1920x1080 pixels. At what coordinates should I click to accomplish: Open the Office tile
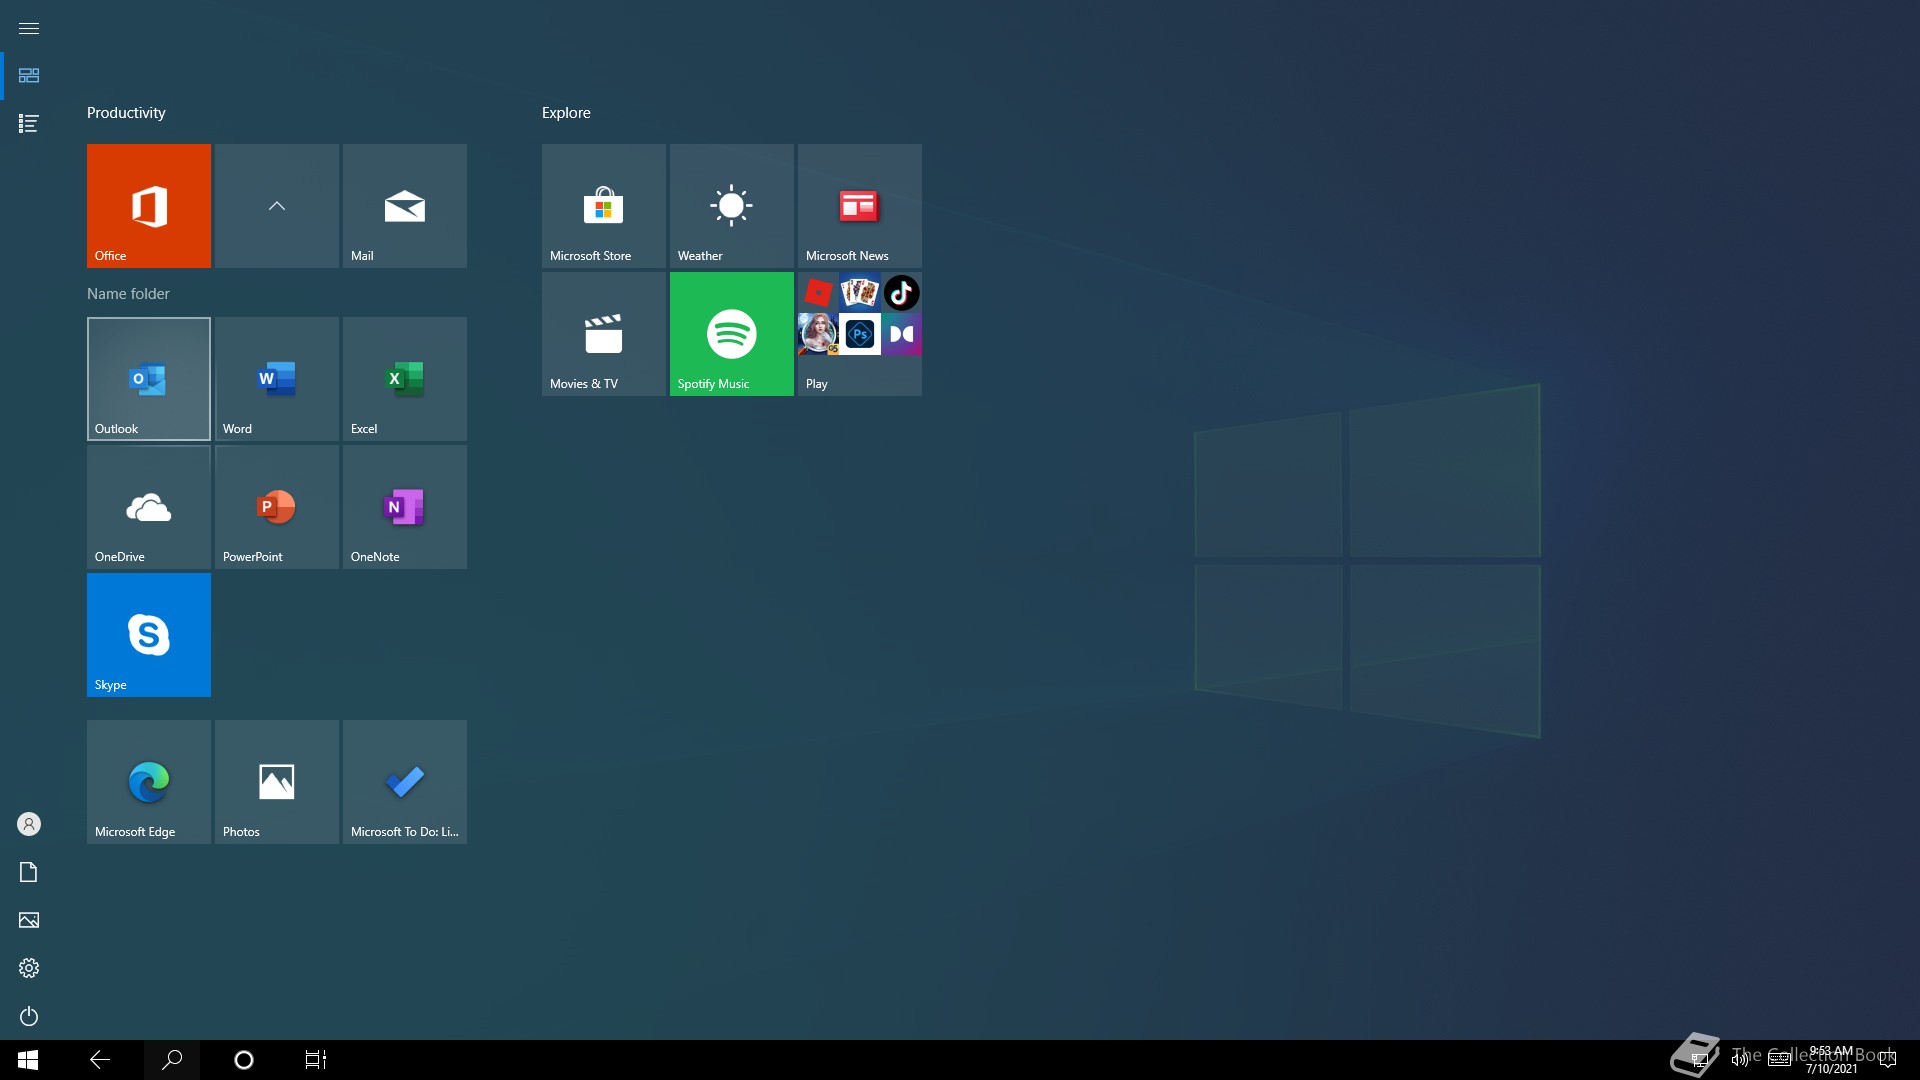149,206
